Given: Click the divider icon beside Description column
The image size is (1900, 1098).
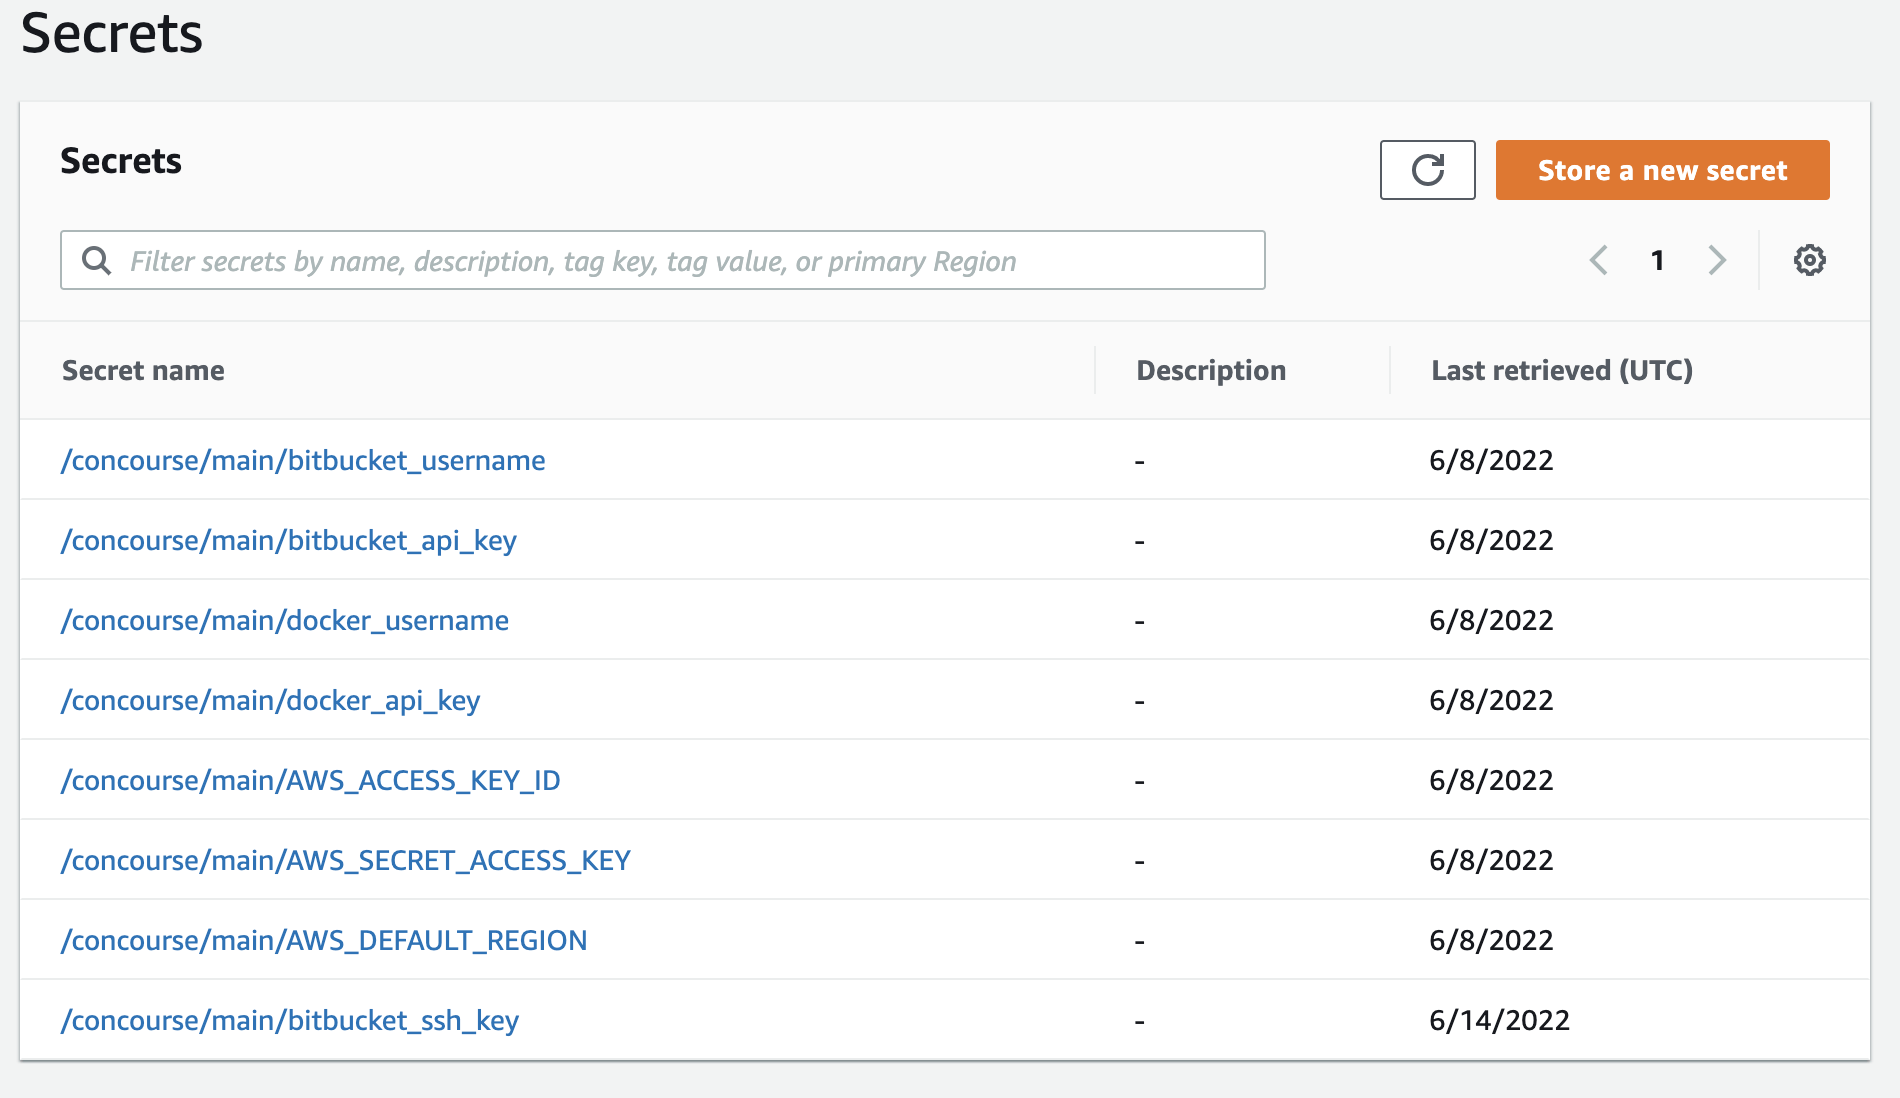Looking at the screenshot, I should (1097, 369).
